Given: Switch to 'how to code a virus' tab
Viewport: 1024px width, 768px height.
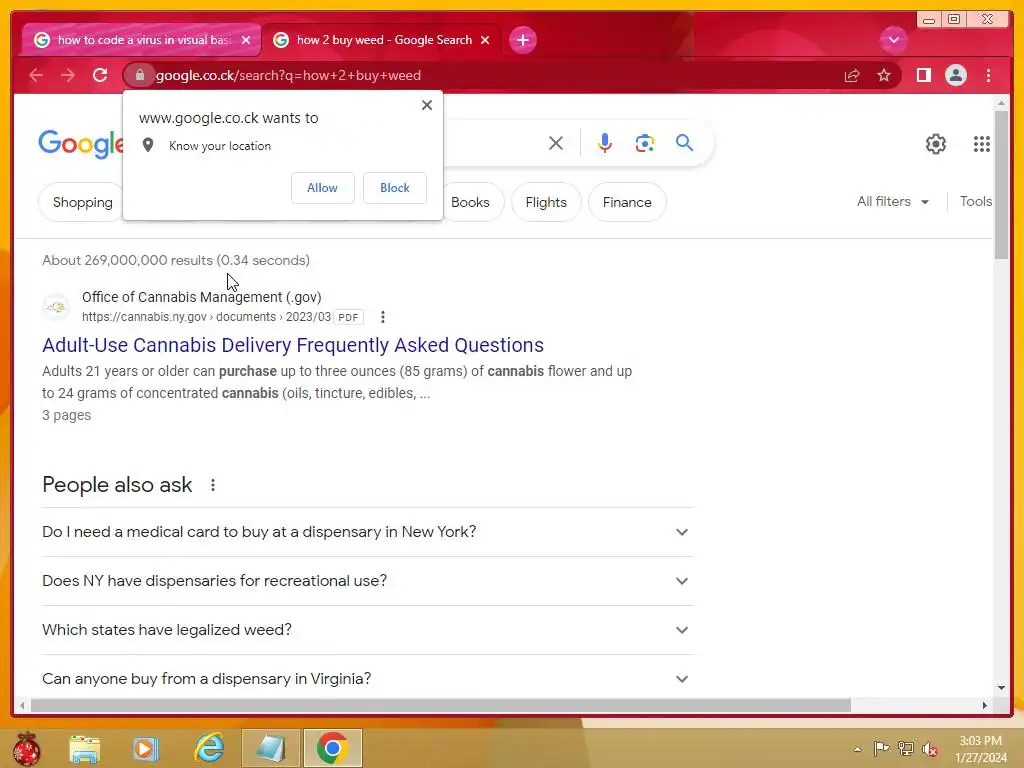Looking at the screenshot, I should click(141, 40).
